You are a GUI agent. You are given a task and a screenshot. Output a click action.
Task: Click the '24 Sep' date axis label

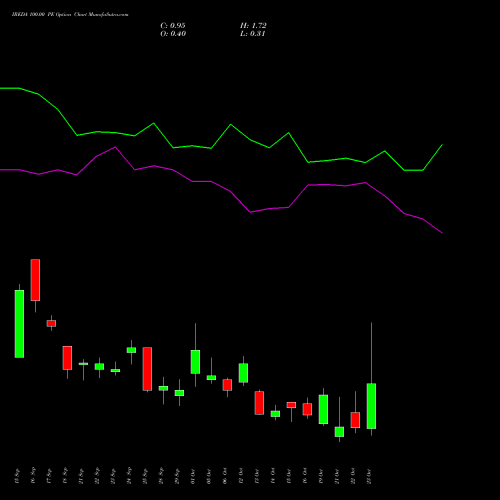point(129,476)
